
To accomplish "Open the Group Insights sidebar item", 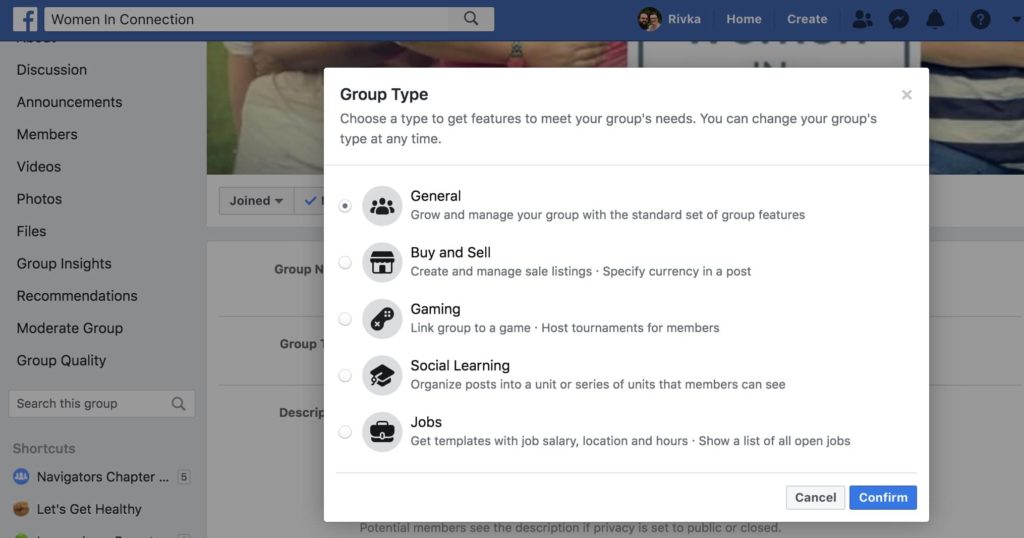I will pos(64,264).
